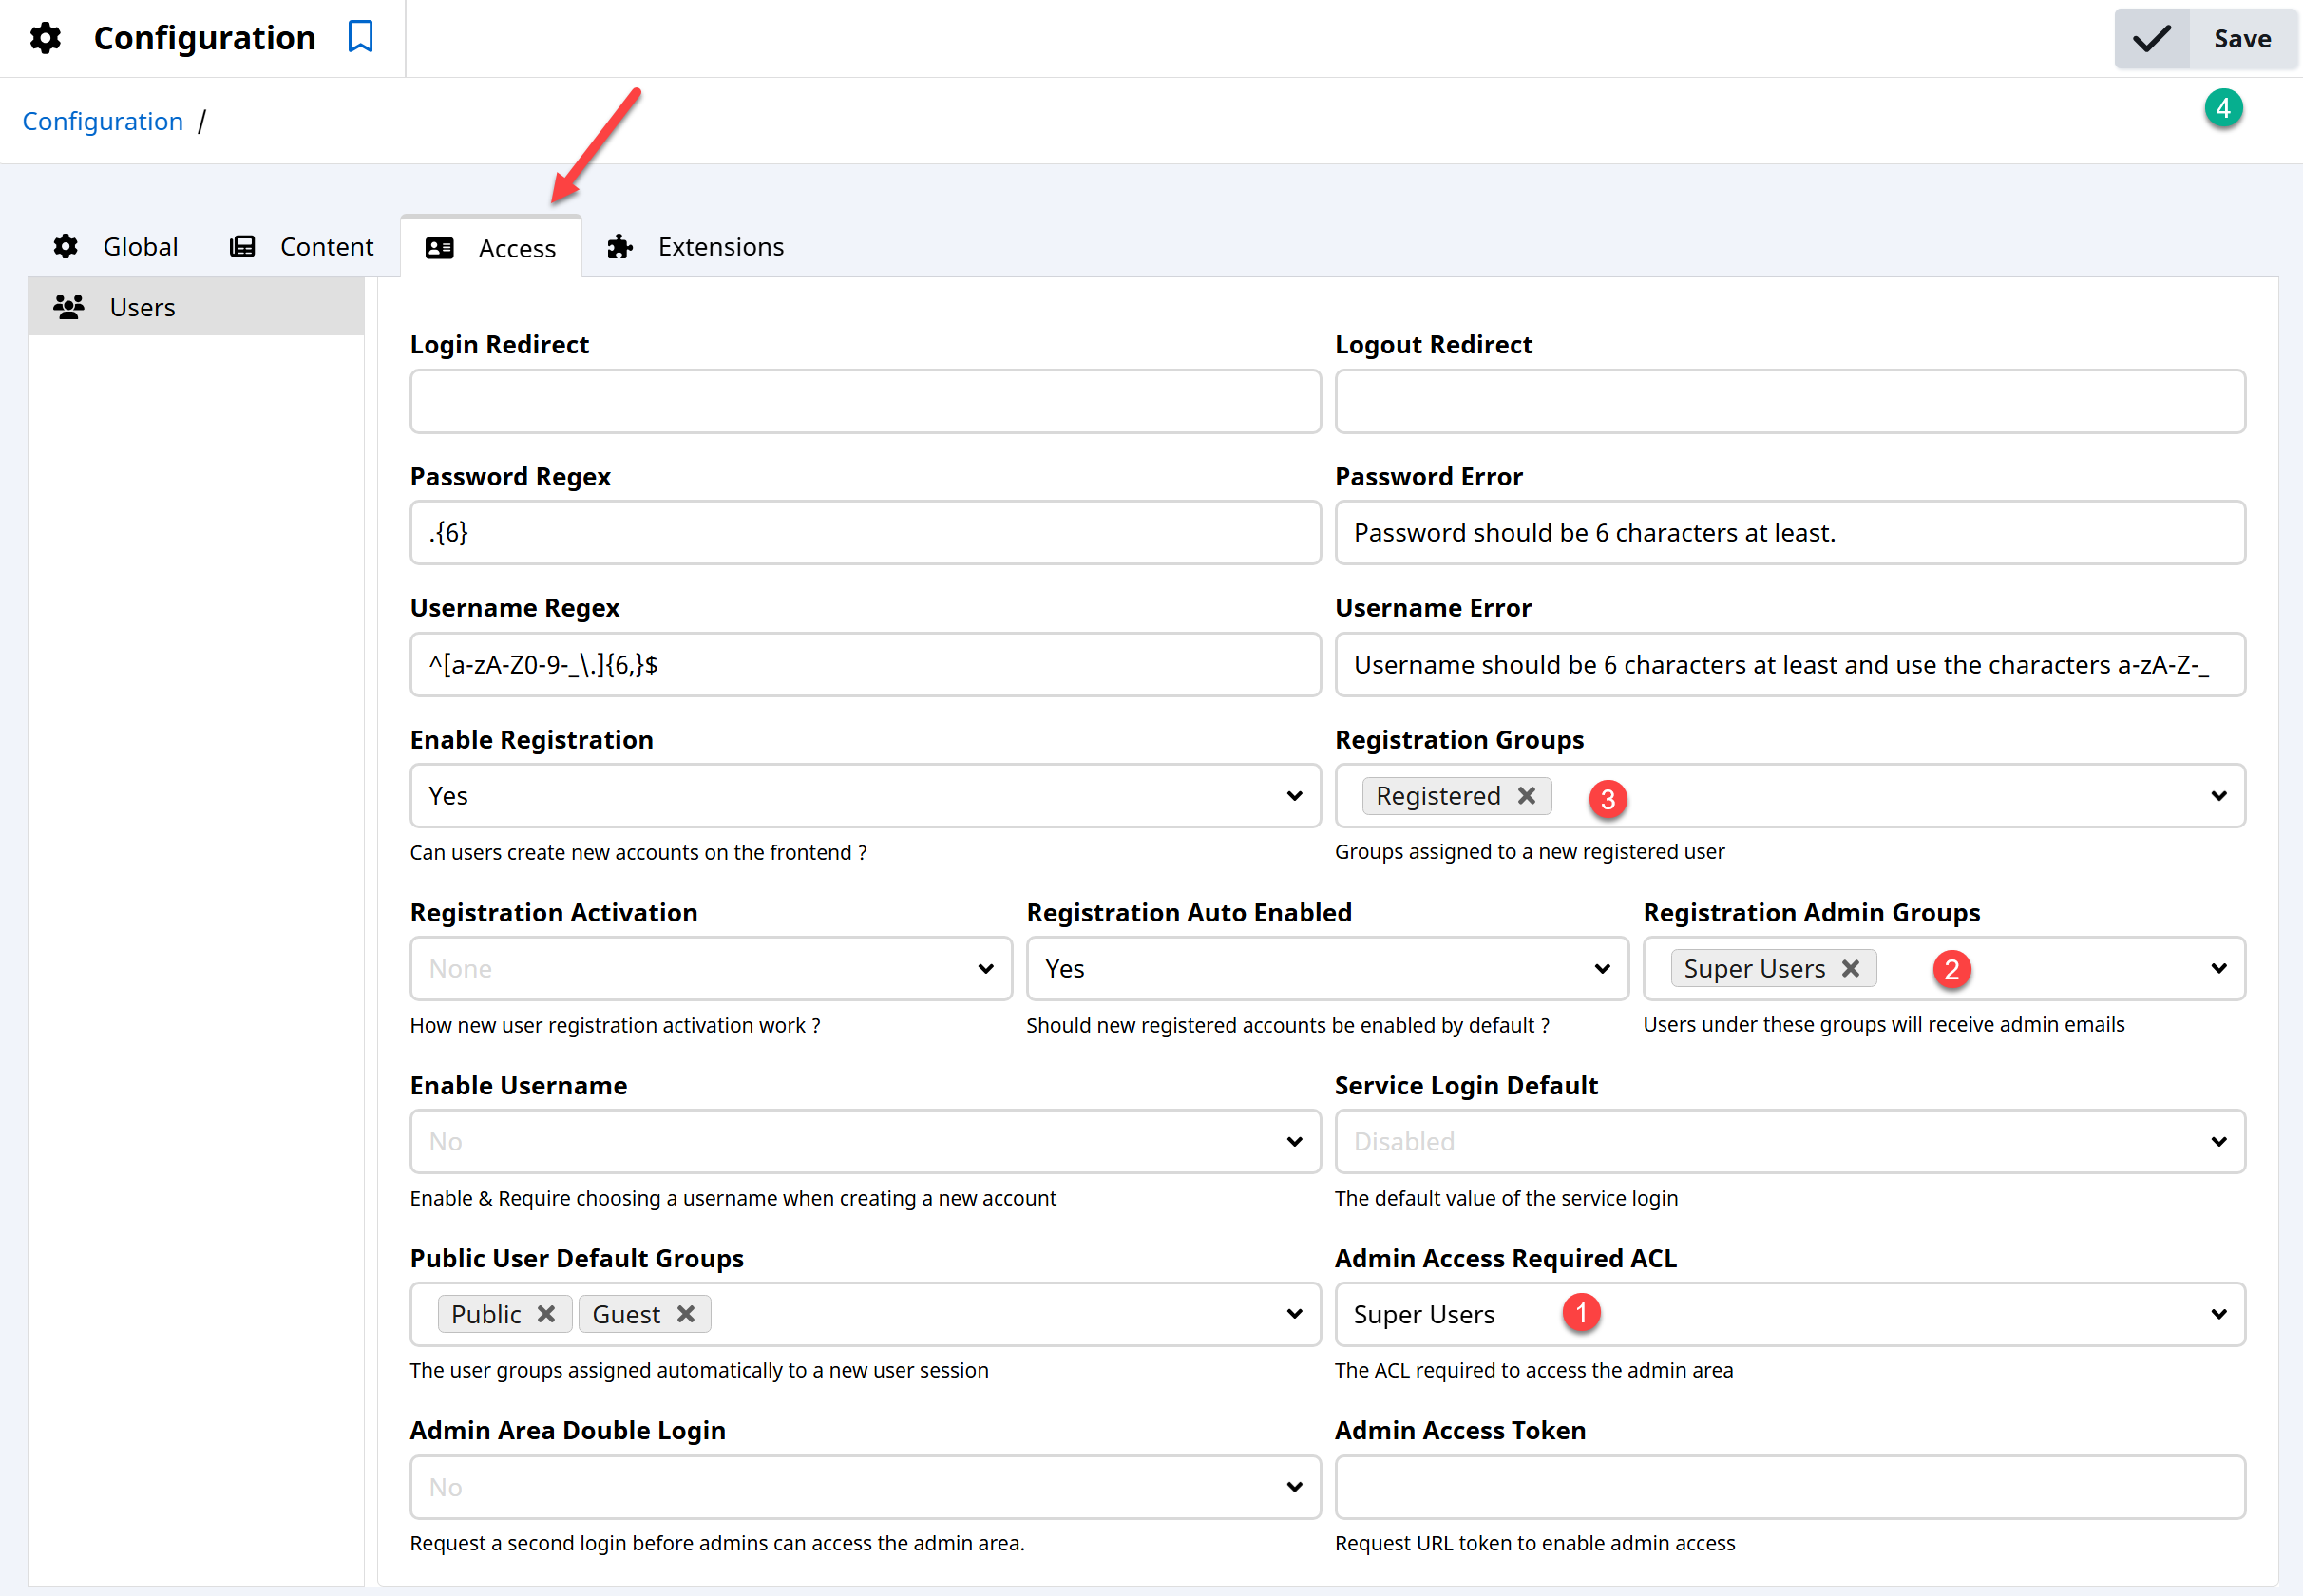Click the 'Request URL token to enable admin access' hint
This screenshot has width=2303, height=1596.
click(1535, 1544)
